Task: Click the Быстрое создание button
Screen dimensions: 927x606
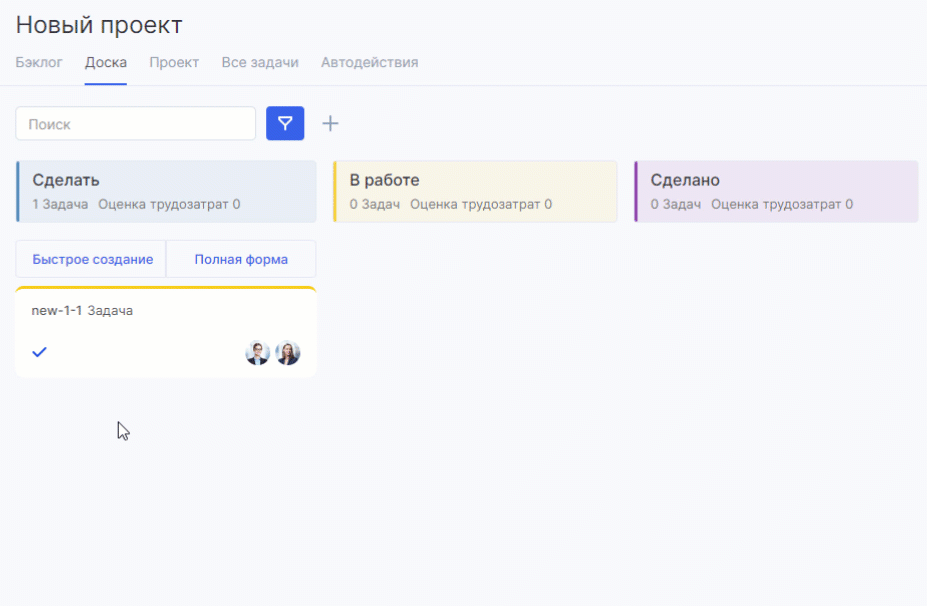Action: tap(91, 259)
